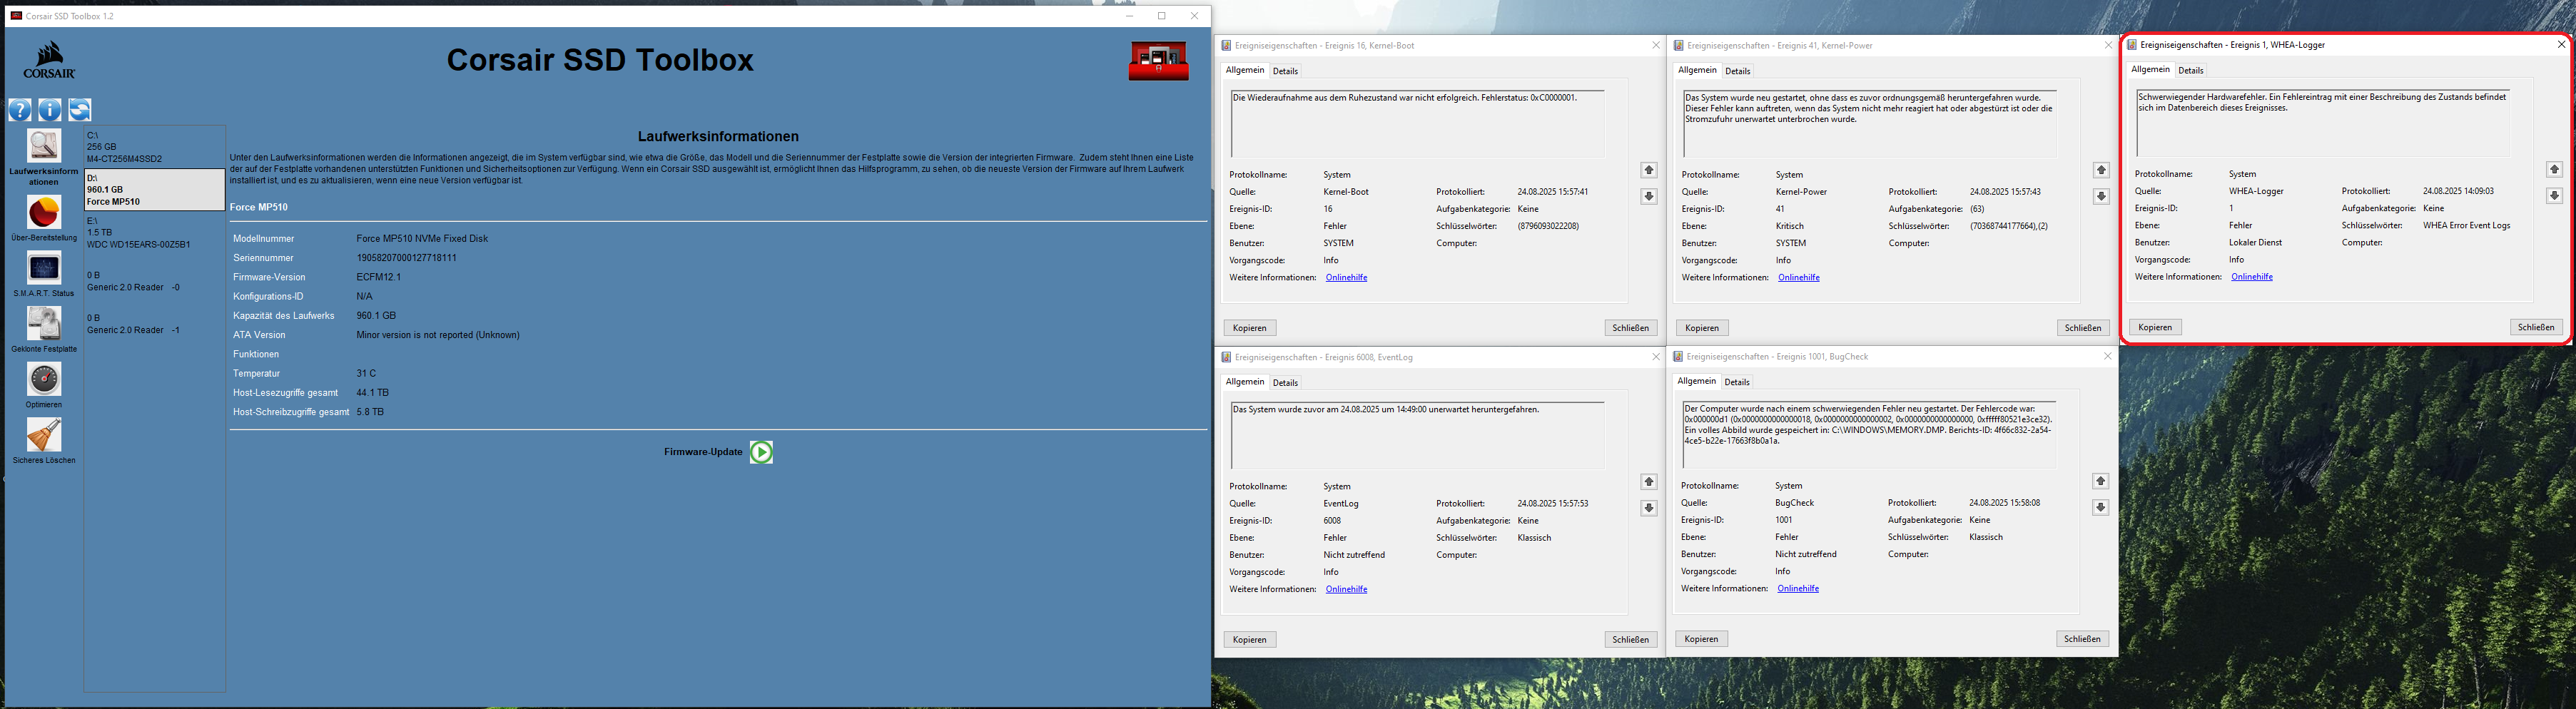Switch to Details tab in EventLog 6008 window
Viewport: 2576px width, 709px height.
[x=1285, y=382]
